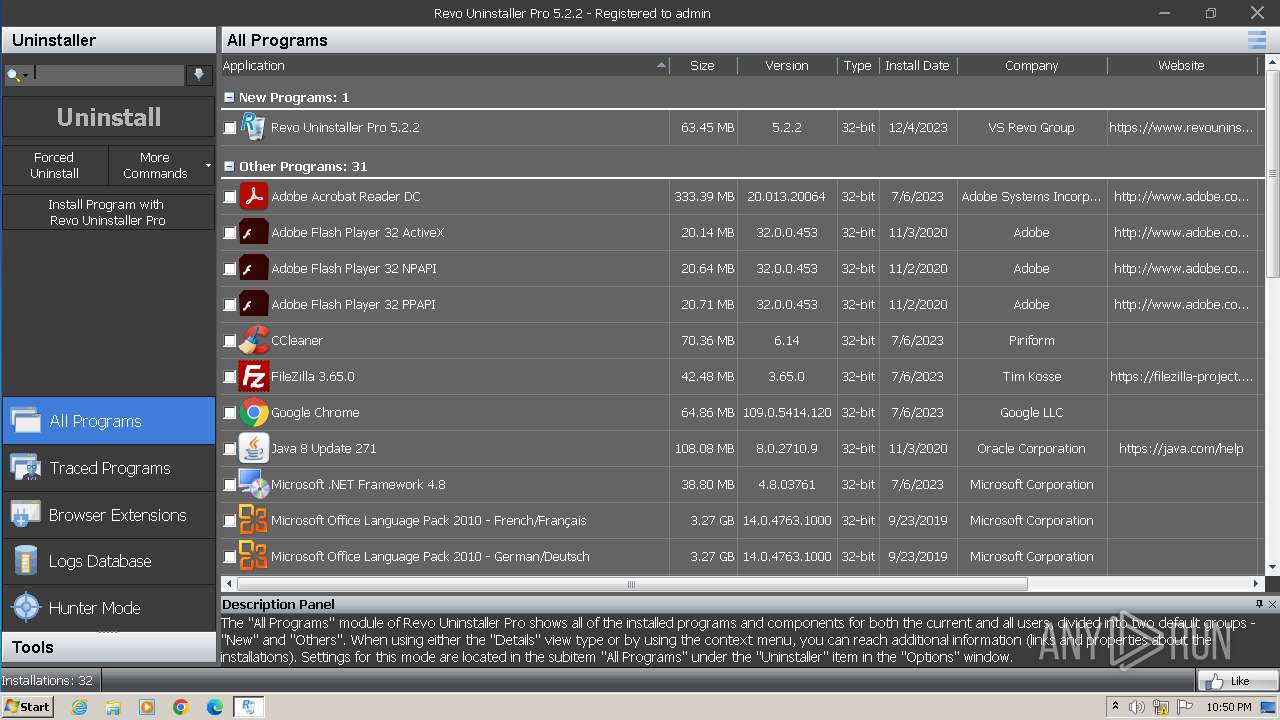Switch to Hunter Mode

[108, 608]
